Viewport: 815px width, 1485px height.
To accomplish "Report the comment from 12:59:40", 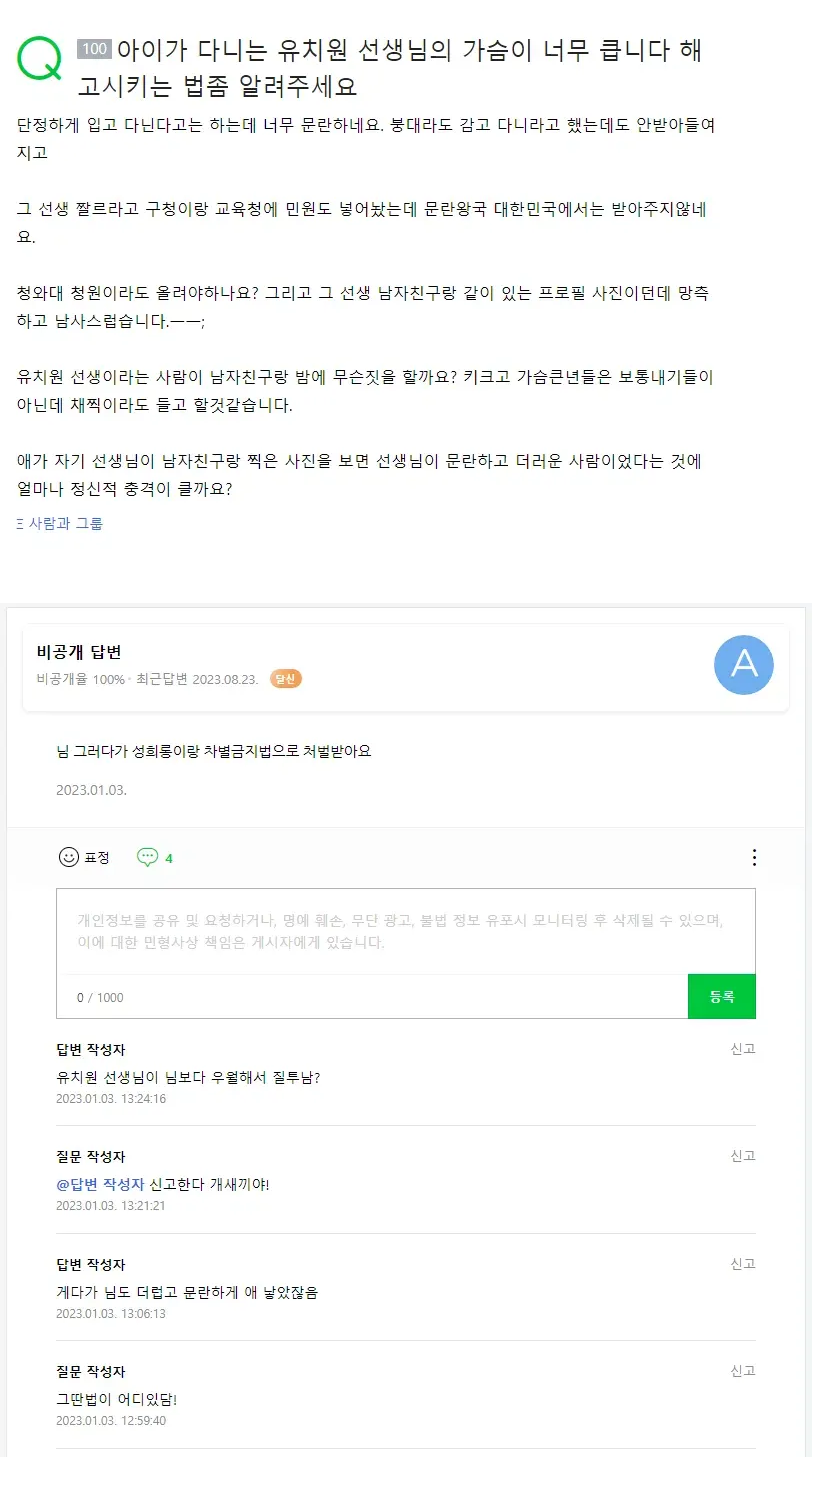I will [743, 1370].
